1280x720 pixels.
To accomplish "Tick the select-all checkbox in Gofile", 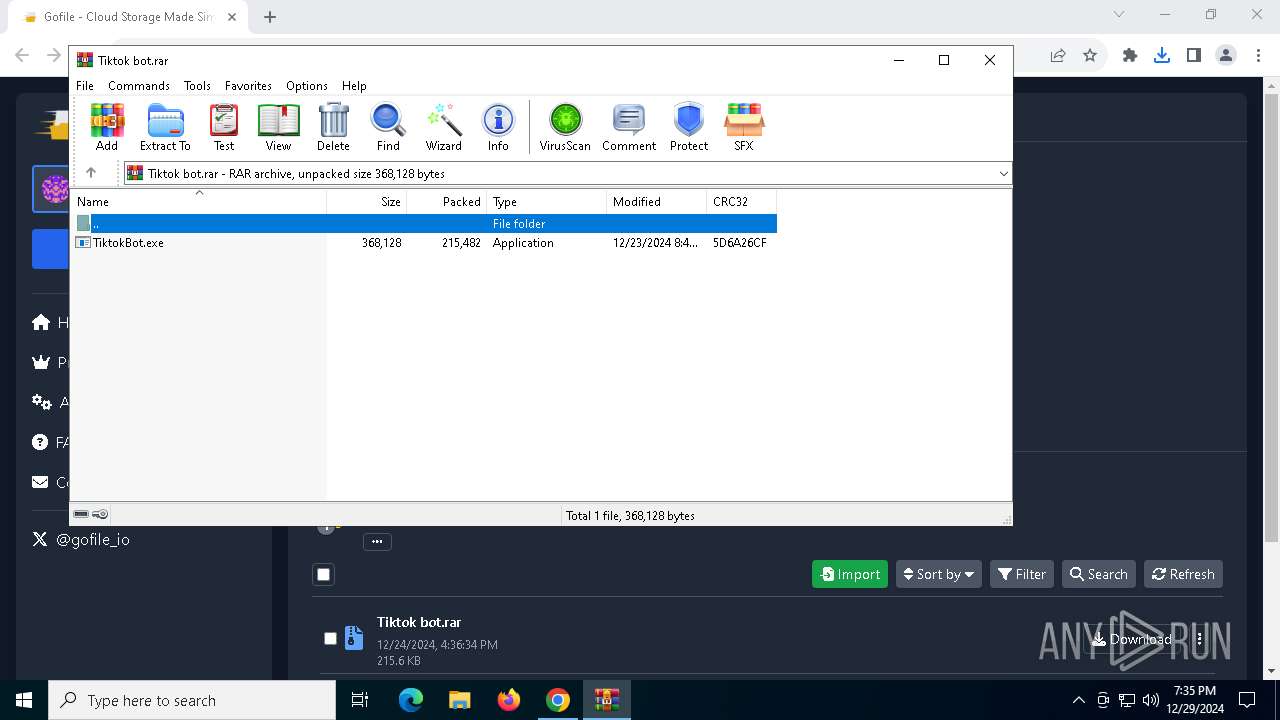I will (323, 574).
